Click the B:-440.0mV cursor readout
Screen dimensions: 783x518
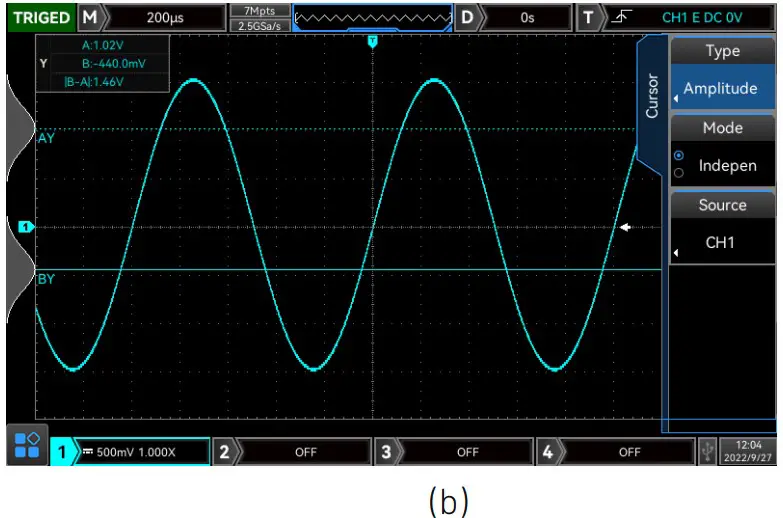(114, 63)
